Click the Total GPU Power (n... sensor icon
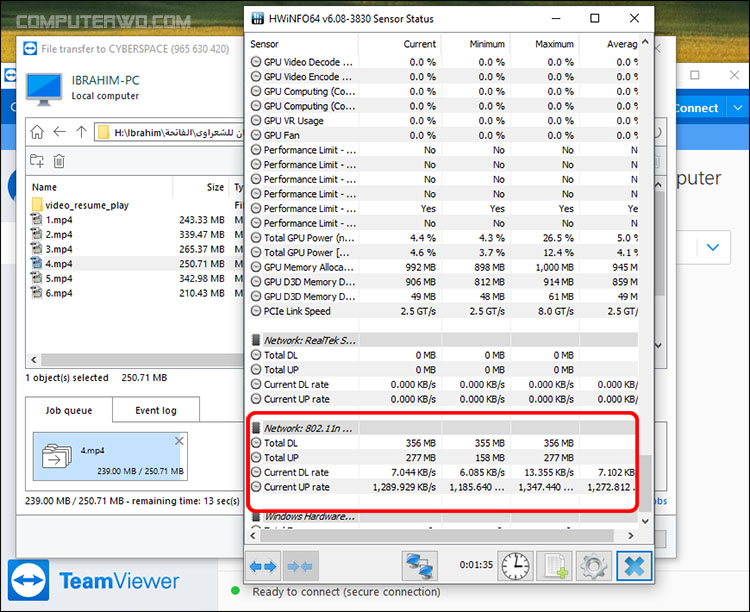This screenshot has width=750, height=612. [x=256, y=238]
